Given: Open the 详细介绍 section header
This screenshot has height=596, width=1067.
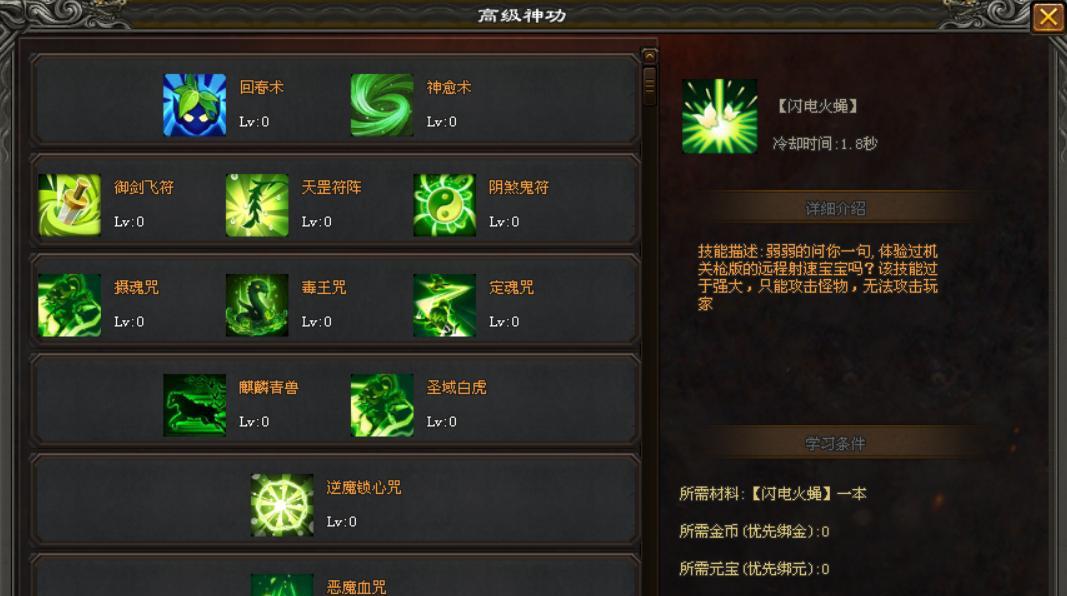Looking at the screenshot, I should pos(836,208).
